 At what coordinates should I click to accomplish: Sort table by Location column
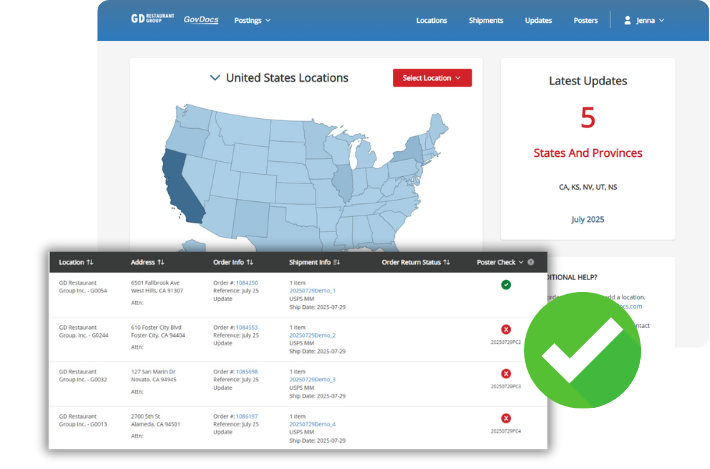point(76,262)
